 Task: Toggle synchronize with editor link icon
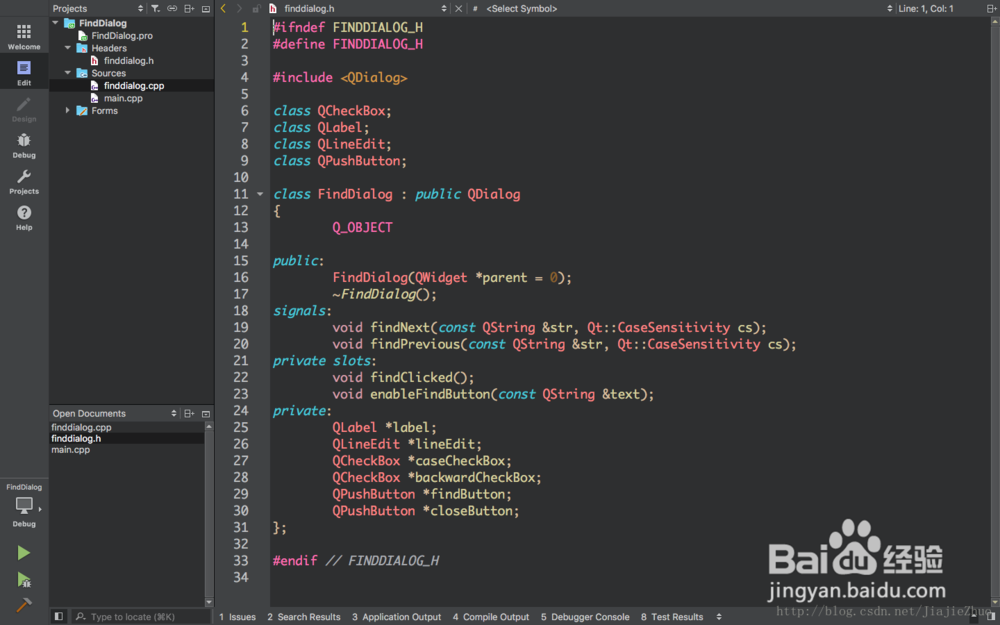click(x=172, y=8)
